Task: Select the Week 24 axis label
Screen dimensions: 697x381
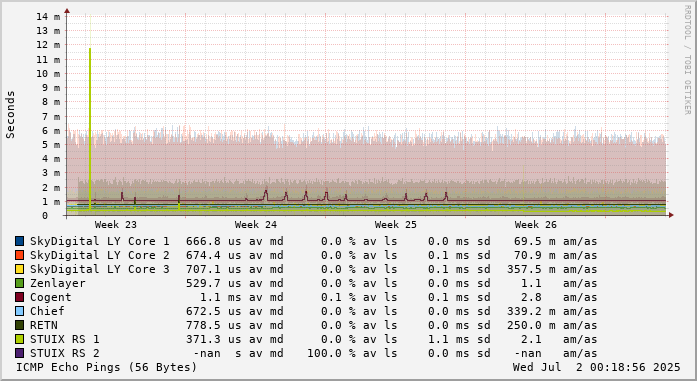Action: coord(256,225)
